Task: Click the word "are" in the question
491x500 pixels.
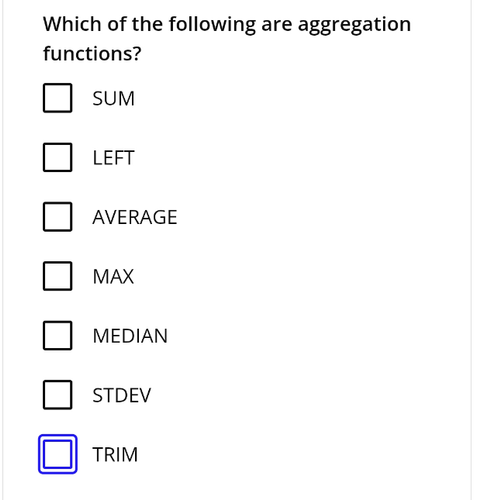Action: (277, 25)
